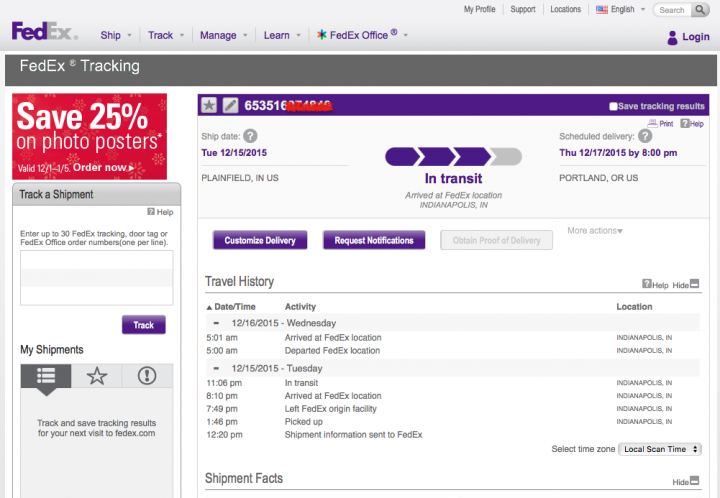Click the Print printer icon
720x498 pixels.
tap(652, 123)
